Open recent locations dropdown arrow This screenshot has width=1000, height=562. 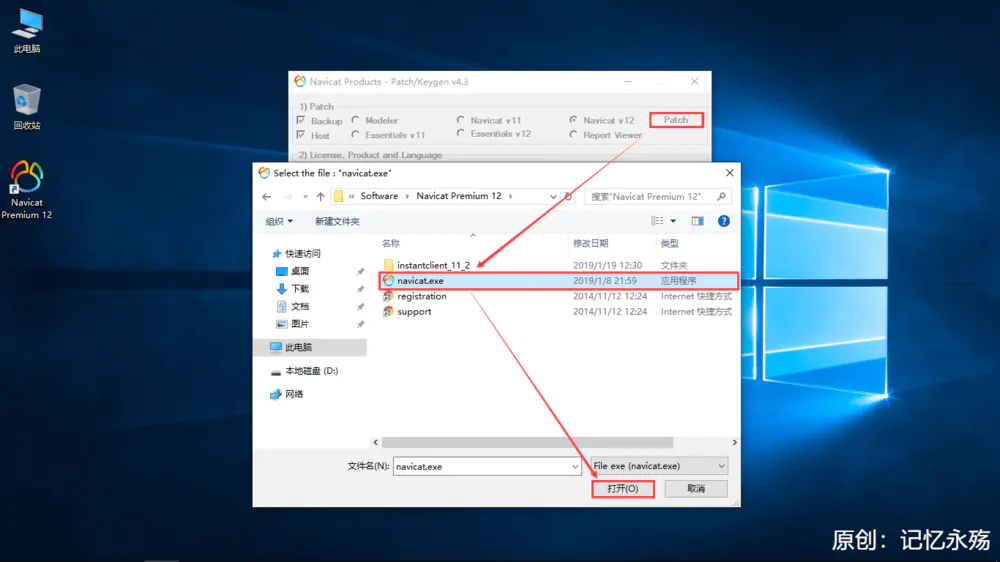[x=305, y=196]
